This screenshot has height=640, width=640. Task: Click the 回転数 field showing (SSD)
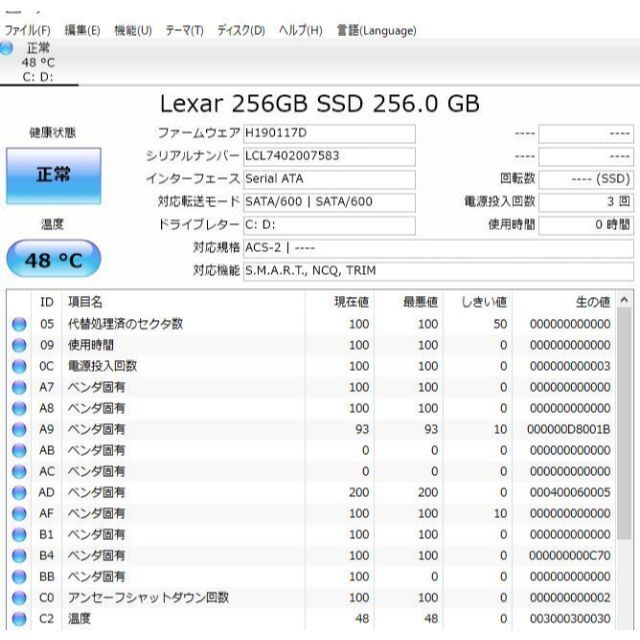586,180
